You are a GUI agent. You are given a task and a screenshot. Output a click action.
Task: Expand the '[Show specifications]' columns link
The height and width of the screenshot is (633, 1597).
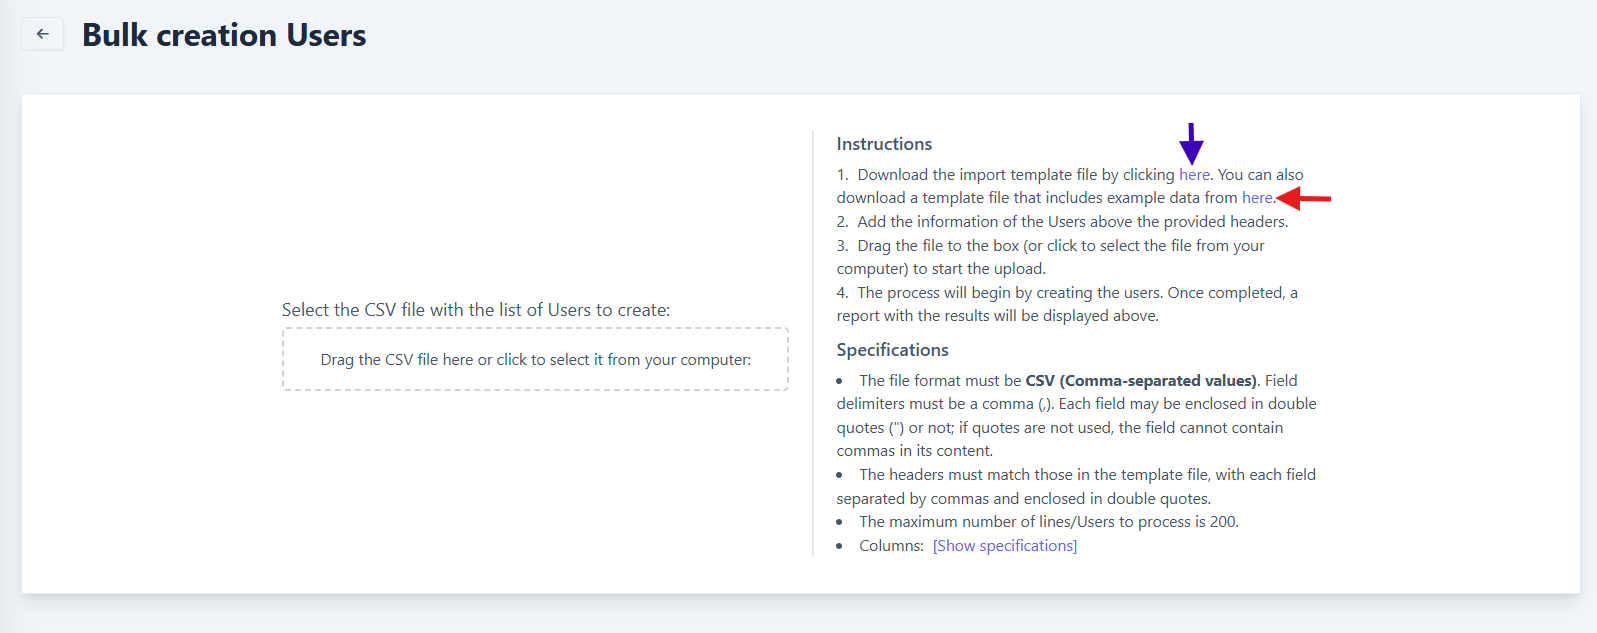tap(1004, 546)
